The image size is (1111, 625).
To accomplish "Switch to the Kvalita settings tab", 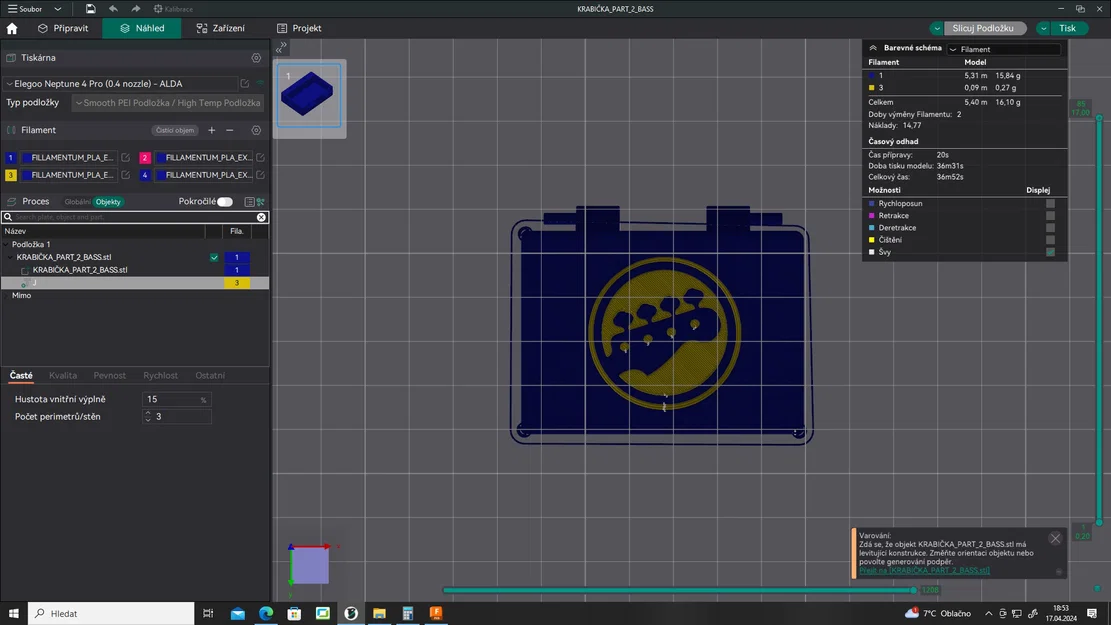I will click(62, 376).
